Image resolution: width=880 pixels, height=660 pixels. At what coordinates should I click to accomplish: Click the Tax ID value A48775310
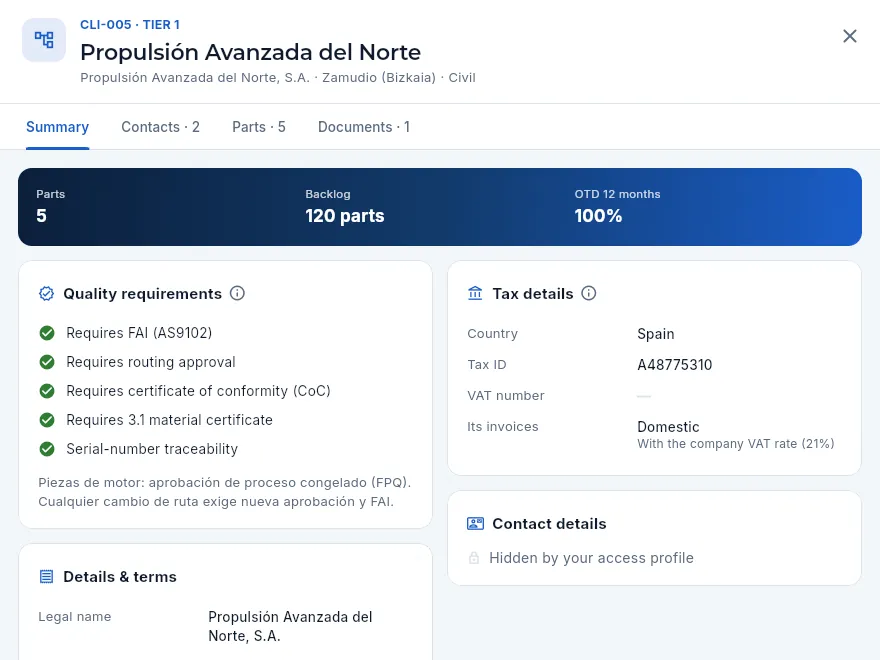point(675,365)
